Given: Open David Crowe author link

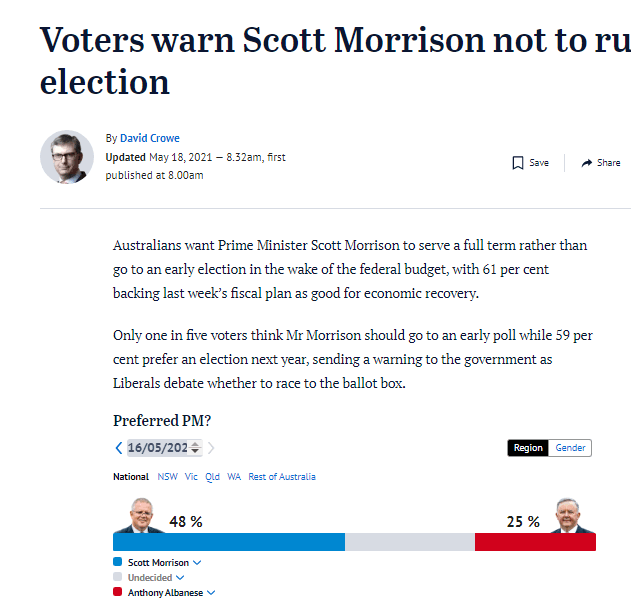Looking at the screenshot, I should point(150,138).
